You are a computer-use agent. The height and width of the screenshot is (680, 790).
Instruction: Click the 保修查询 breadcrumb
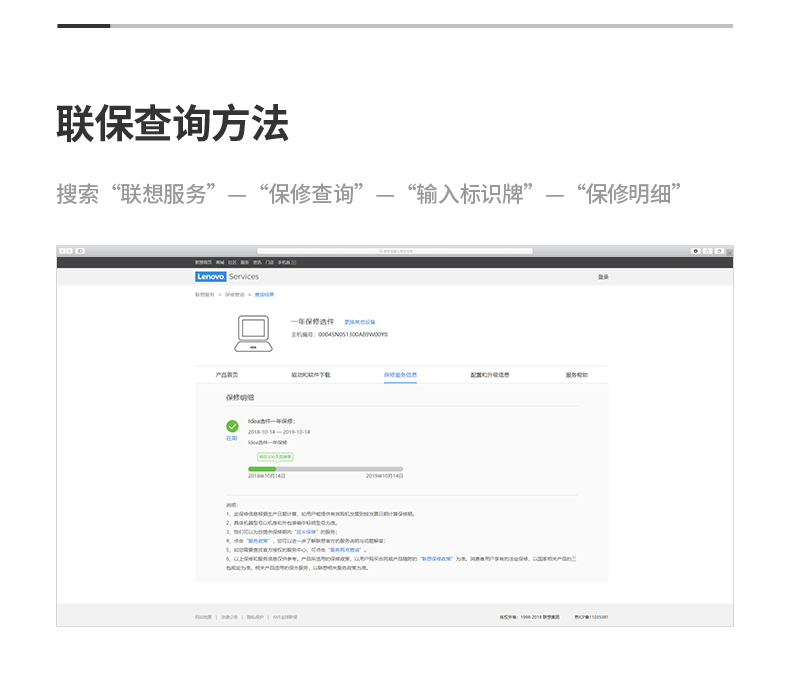click(x=234, y=295)
